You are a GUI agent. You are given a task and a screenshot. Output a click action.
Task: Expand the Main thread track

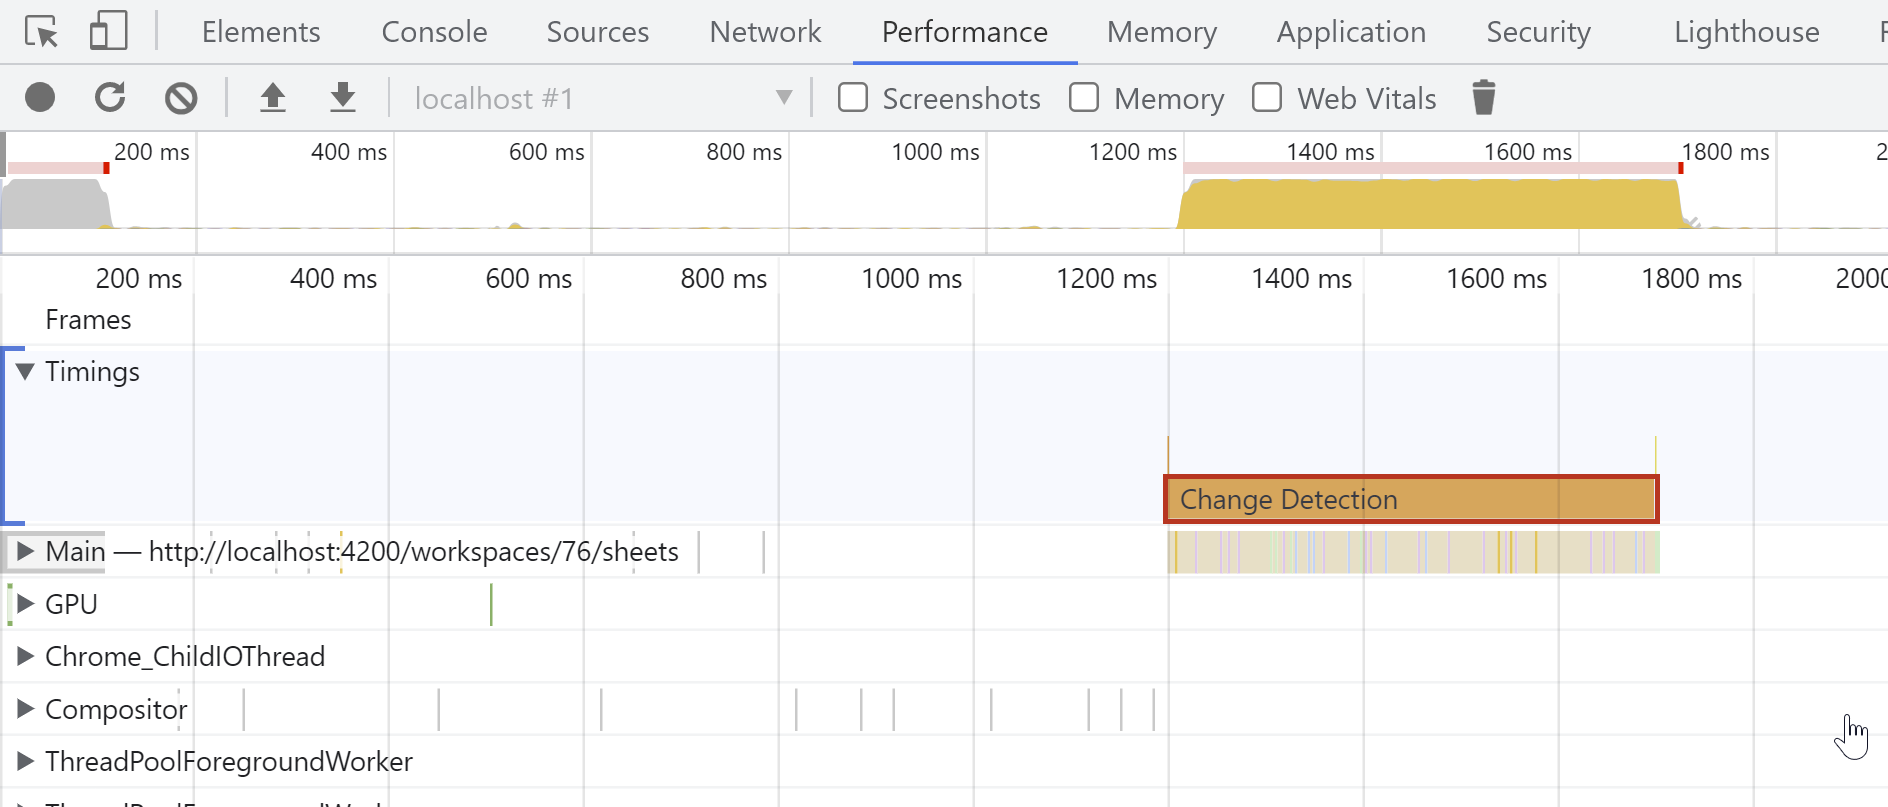coord(26,551)
